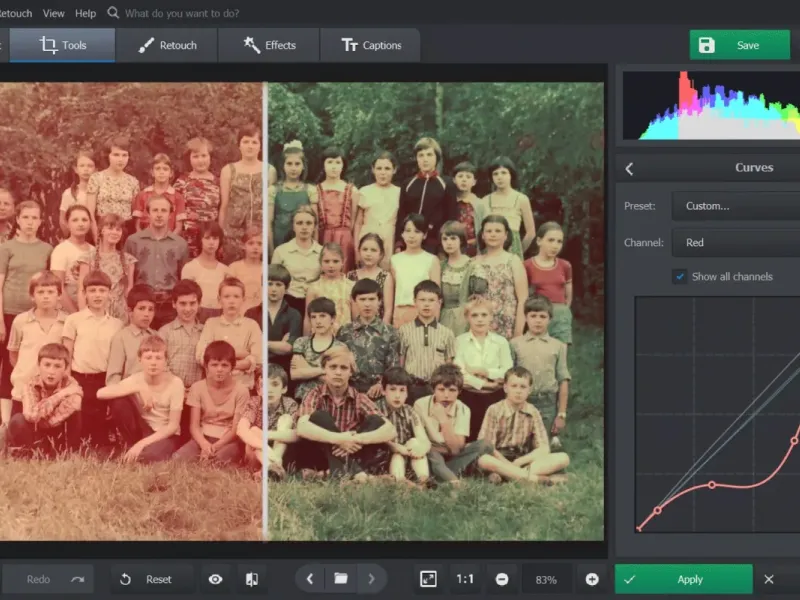Image resolution: width=800 pixels, height=600 pixels.
Task: Click the 'What do you want to do?' search field
Action: (x=181, y=13)
